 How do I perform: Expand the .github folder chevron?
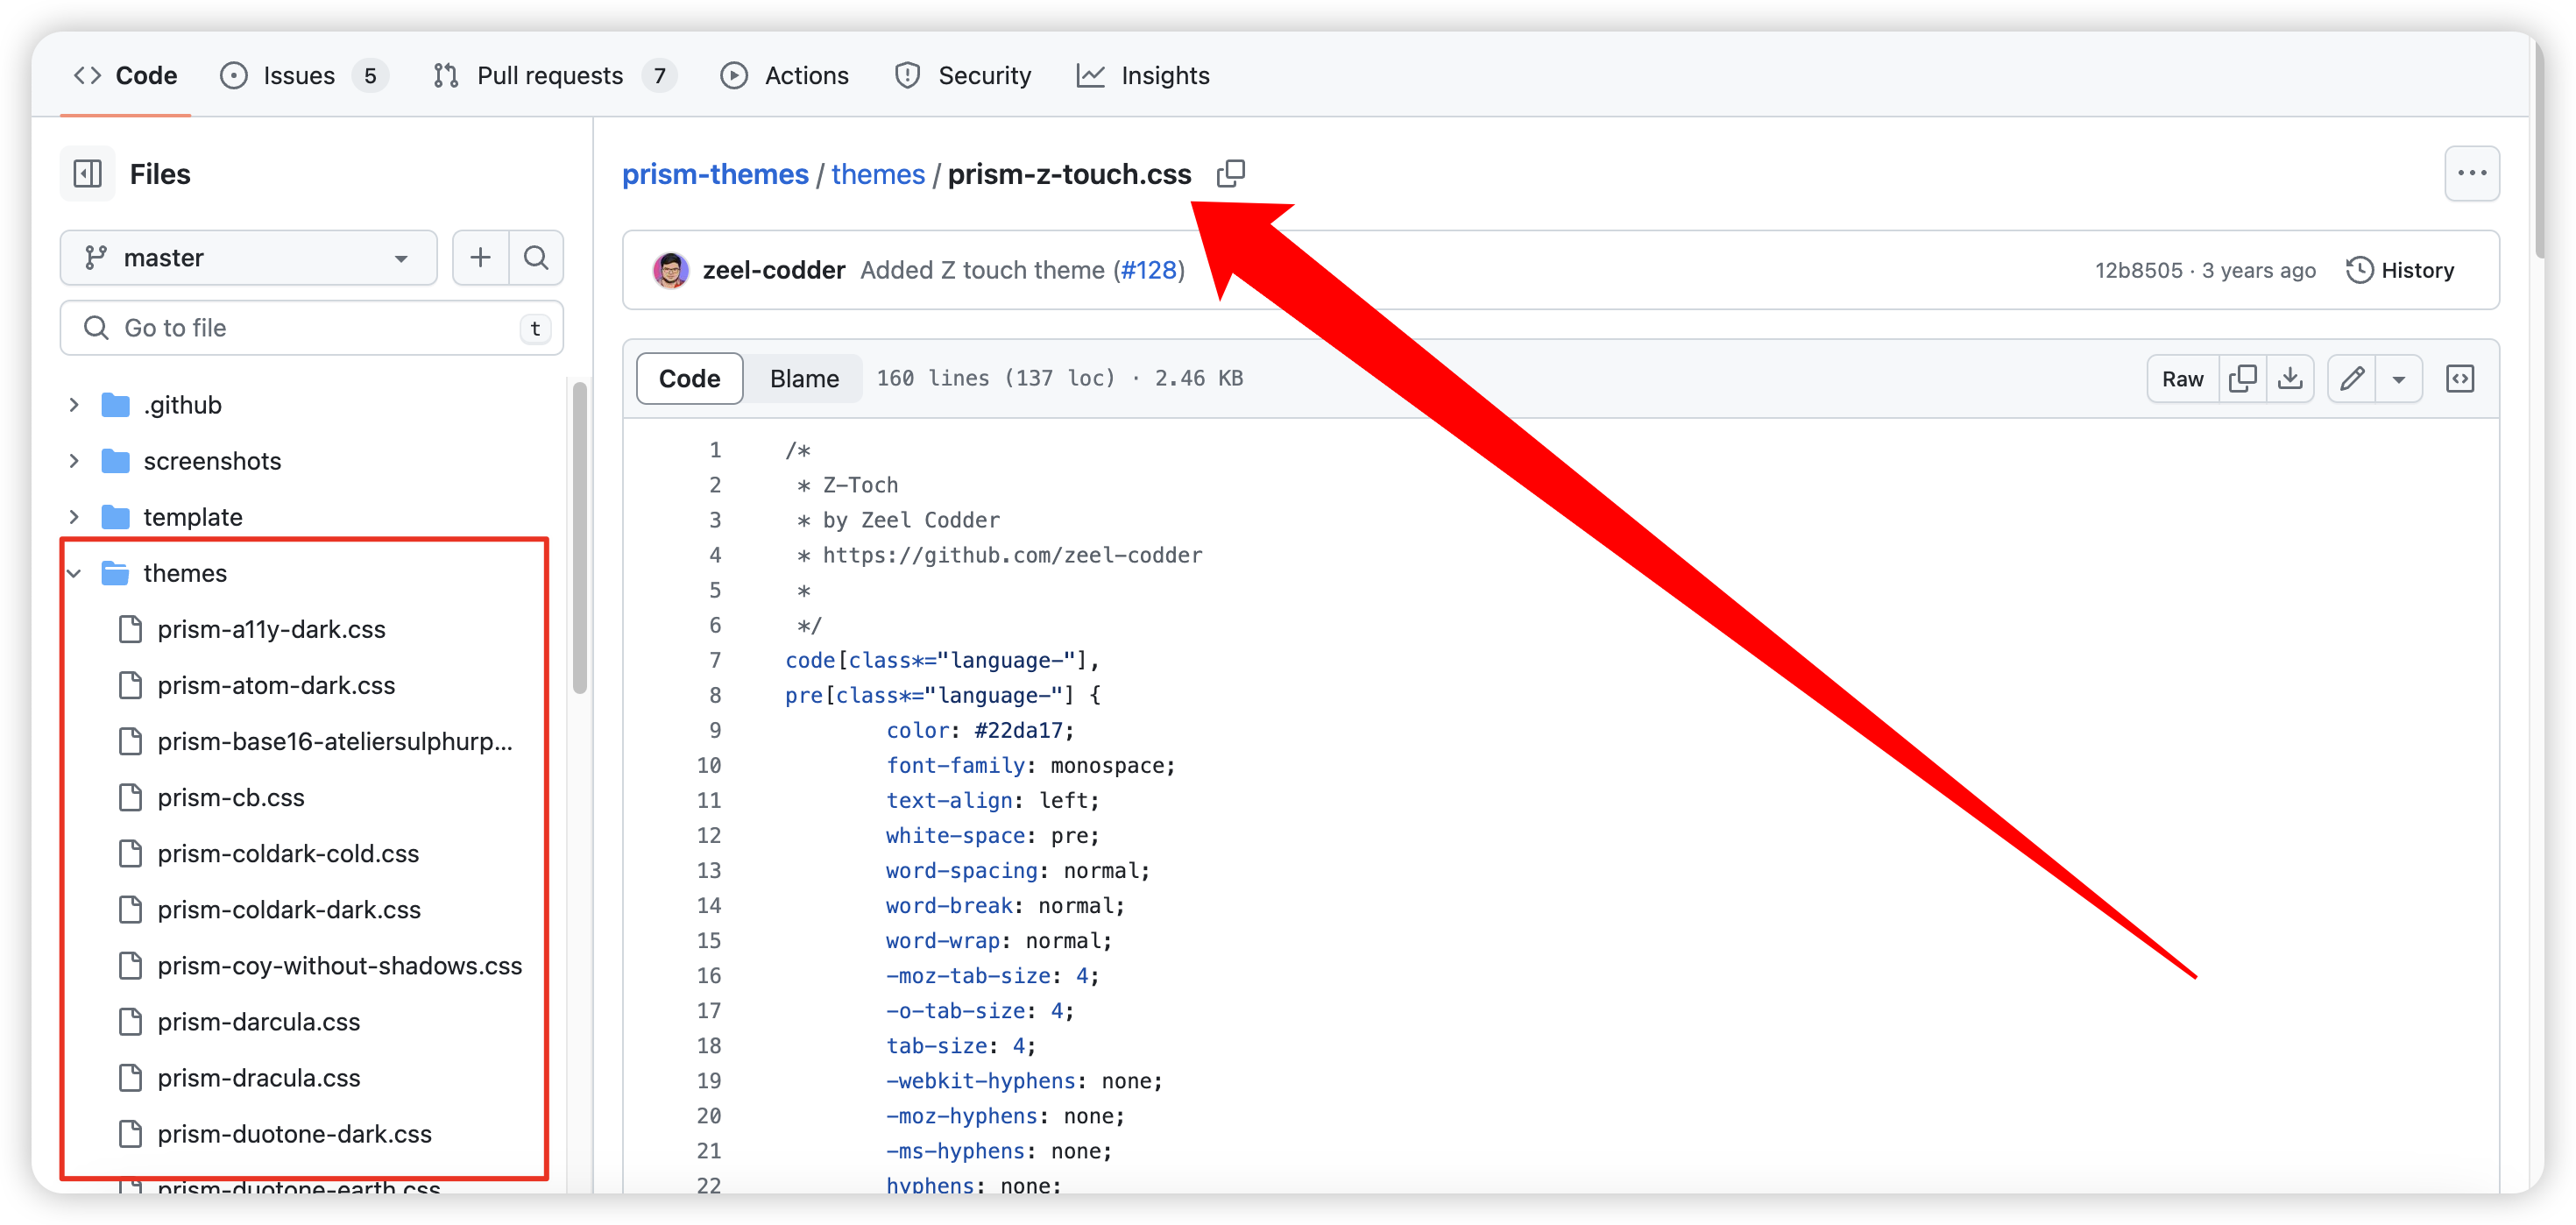point(74,405)
